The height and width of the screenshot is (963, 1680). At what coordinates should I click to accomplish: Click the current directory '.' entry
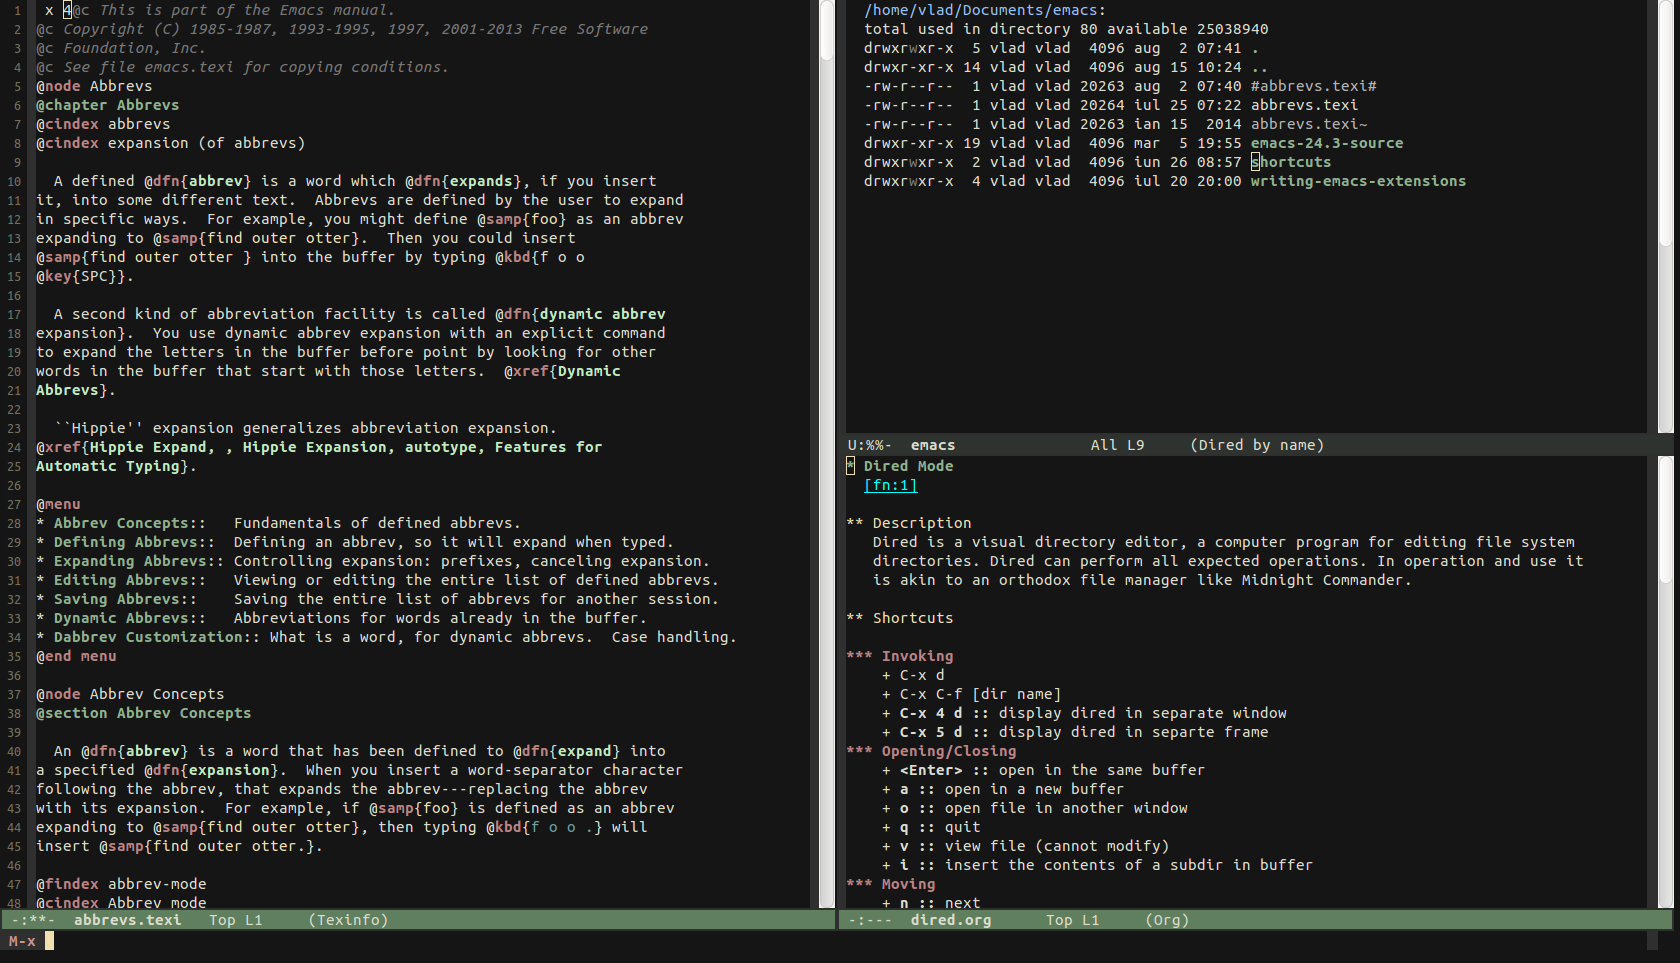(x=1255, y=48)
